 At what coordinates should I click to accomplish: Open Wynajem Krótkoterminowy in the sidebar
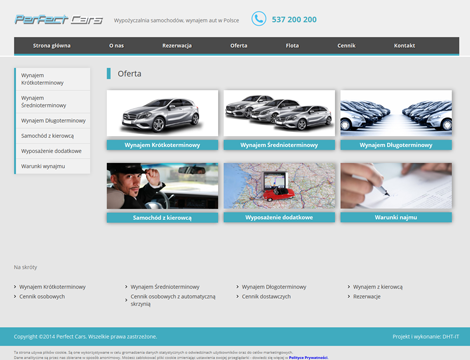tap(53, 79)
